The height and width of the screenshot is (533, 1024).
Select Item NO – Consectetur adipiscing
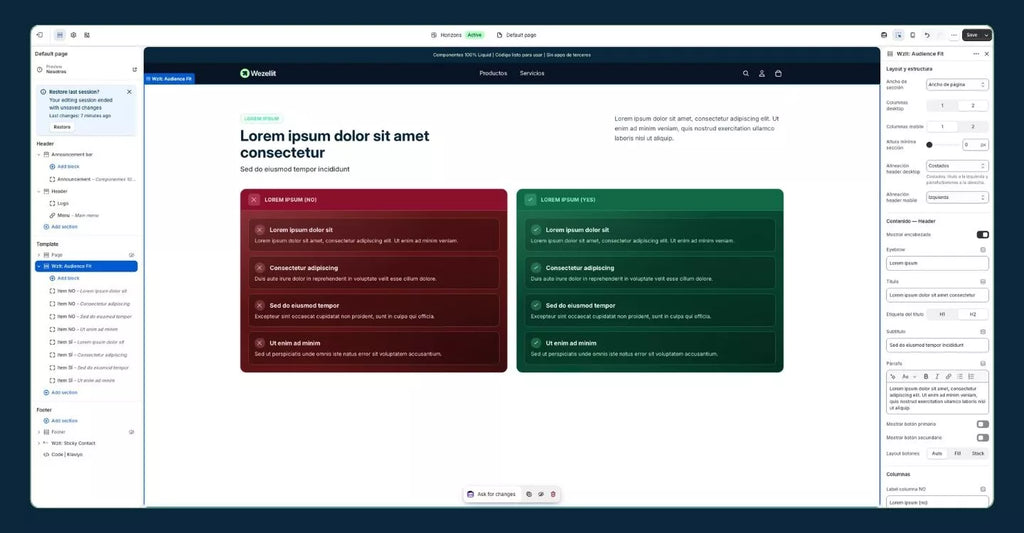pos(89,304)
